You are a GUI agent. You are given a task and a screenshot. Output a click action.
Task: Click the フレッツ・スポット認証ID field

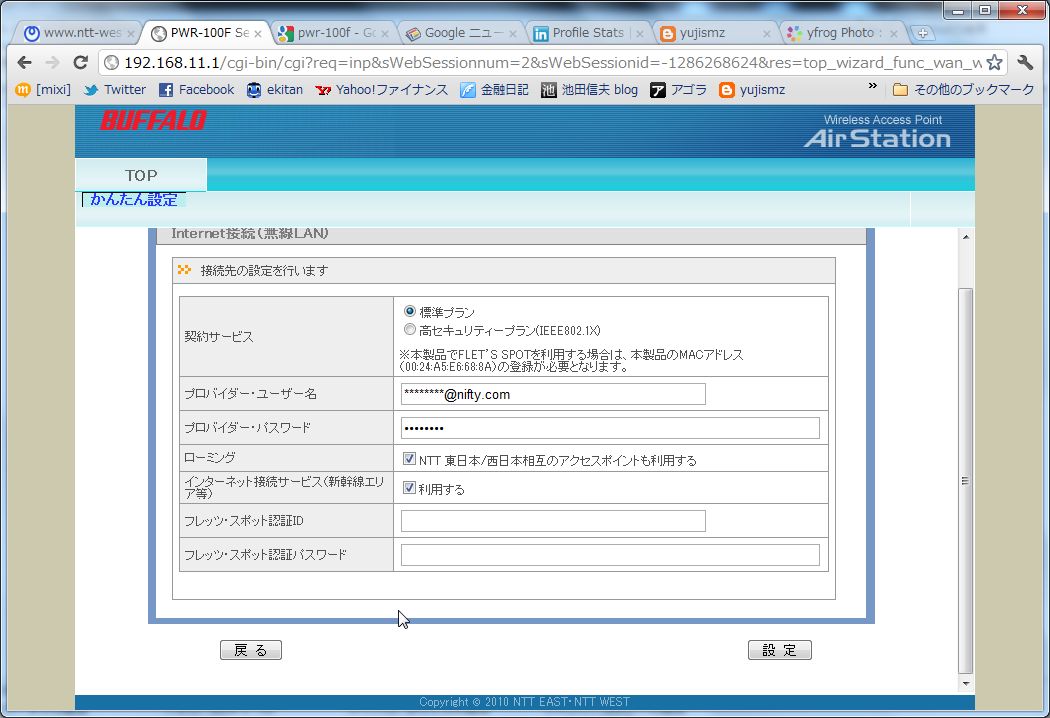[x=553, y=520]
